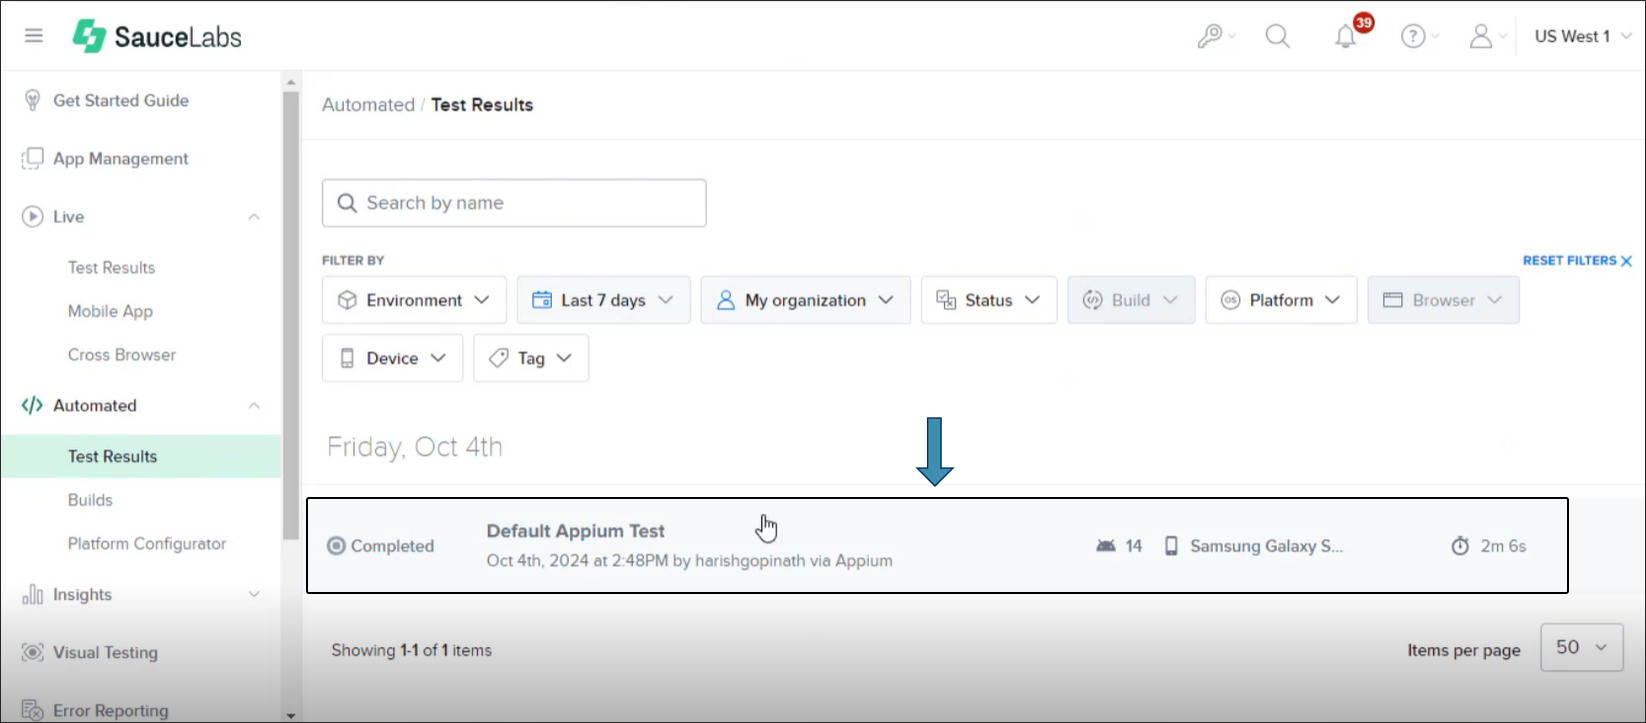
Task: Click the Live play icon
Action: [32, 216]
